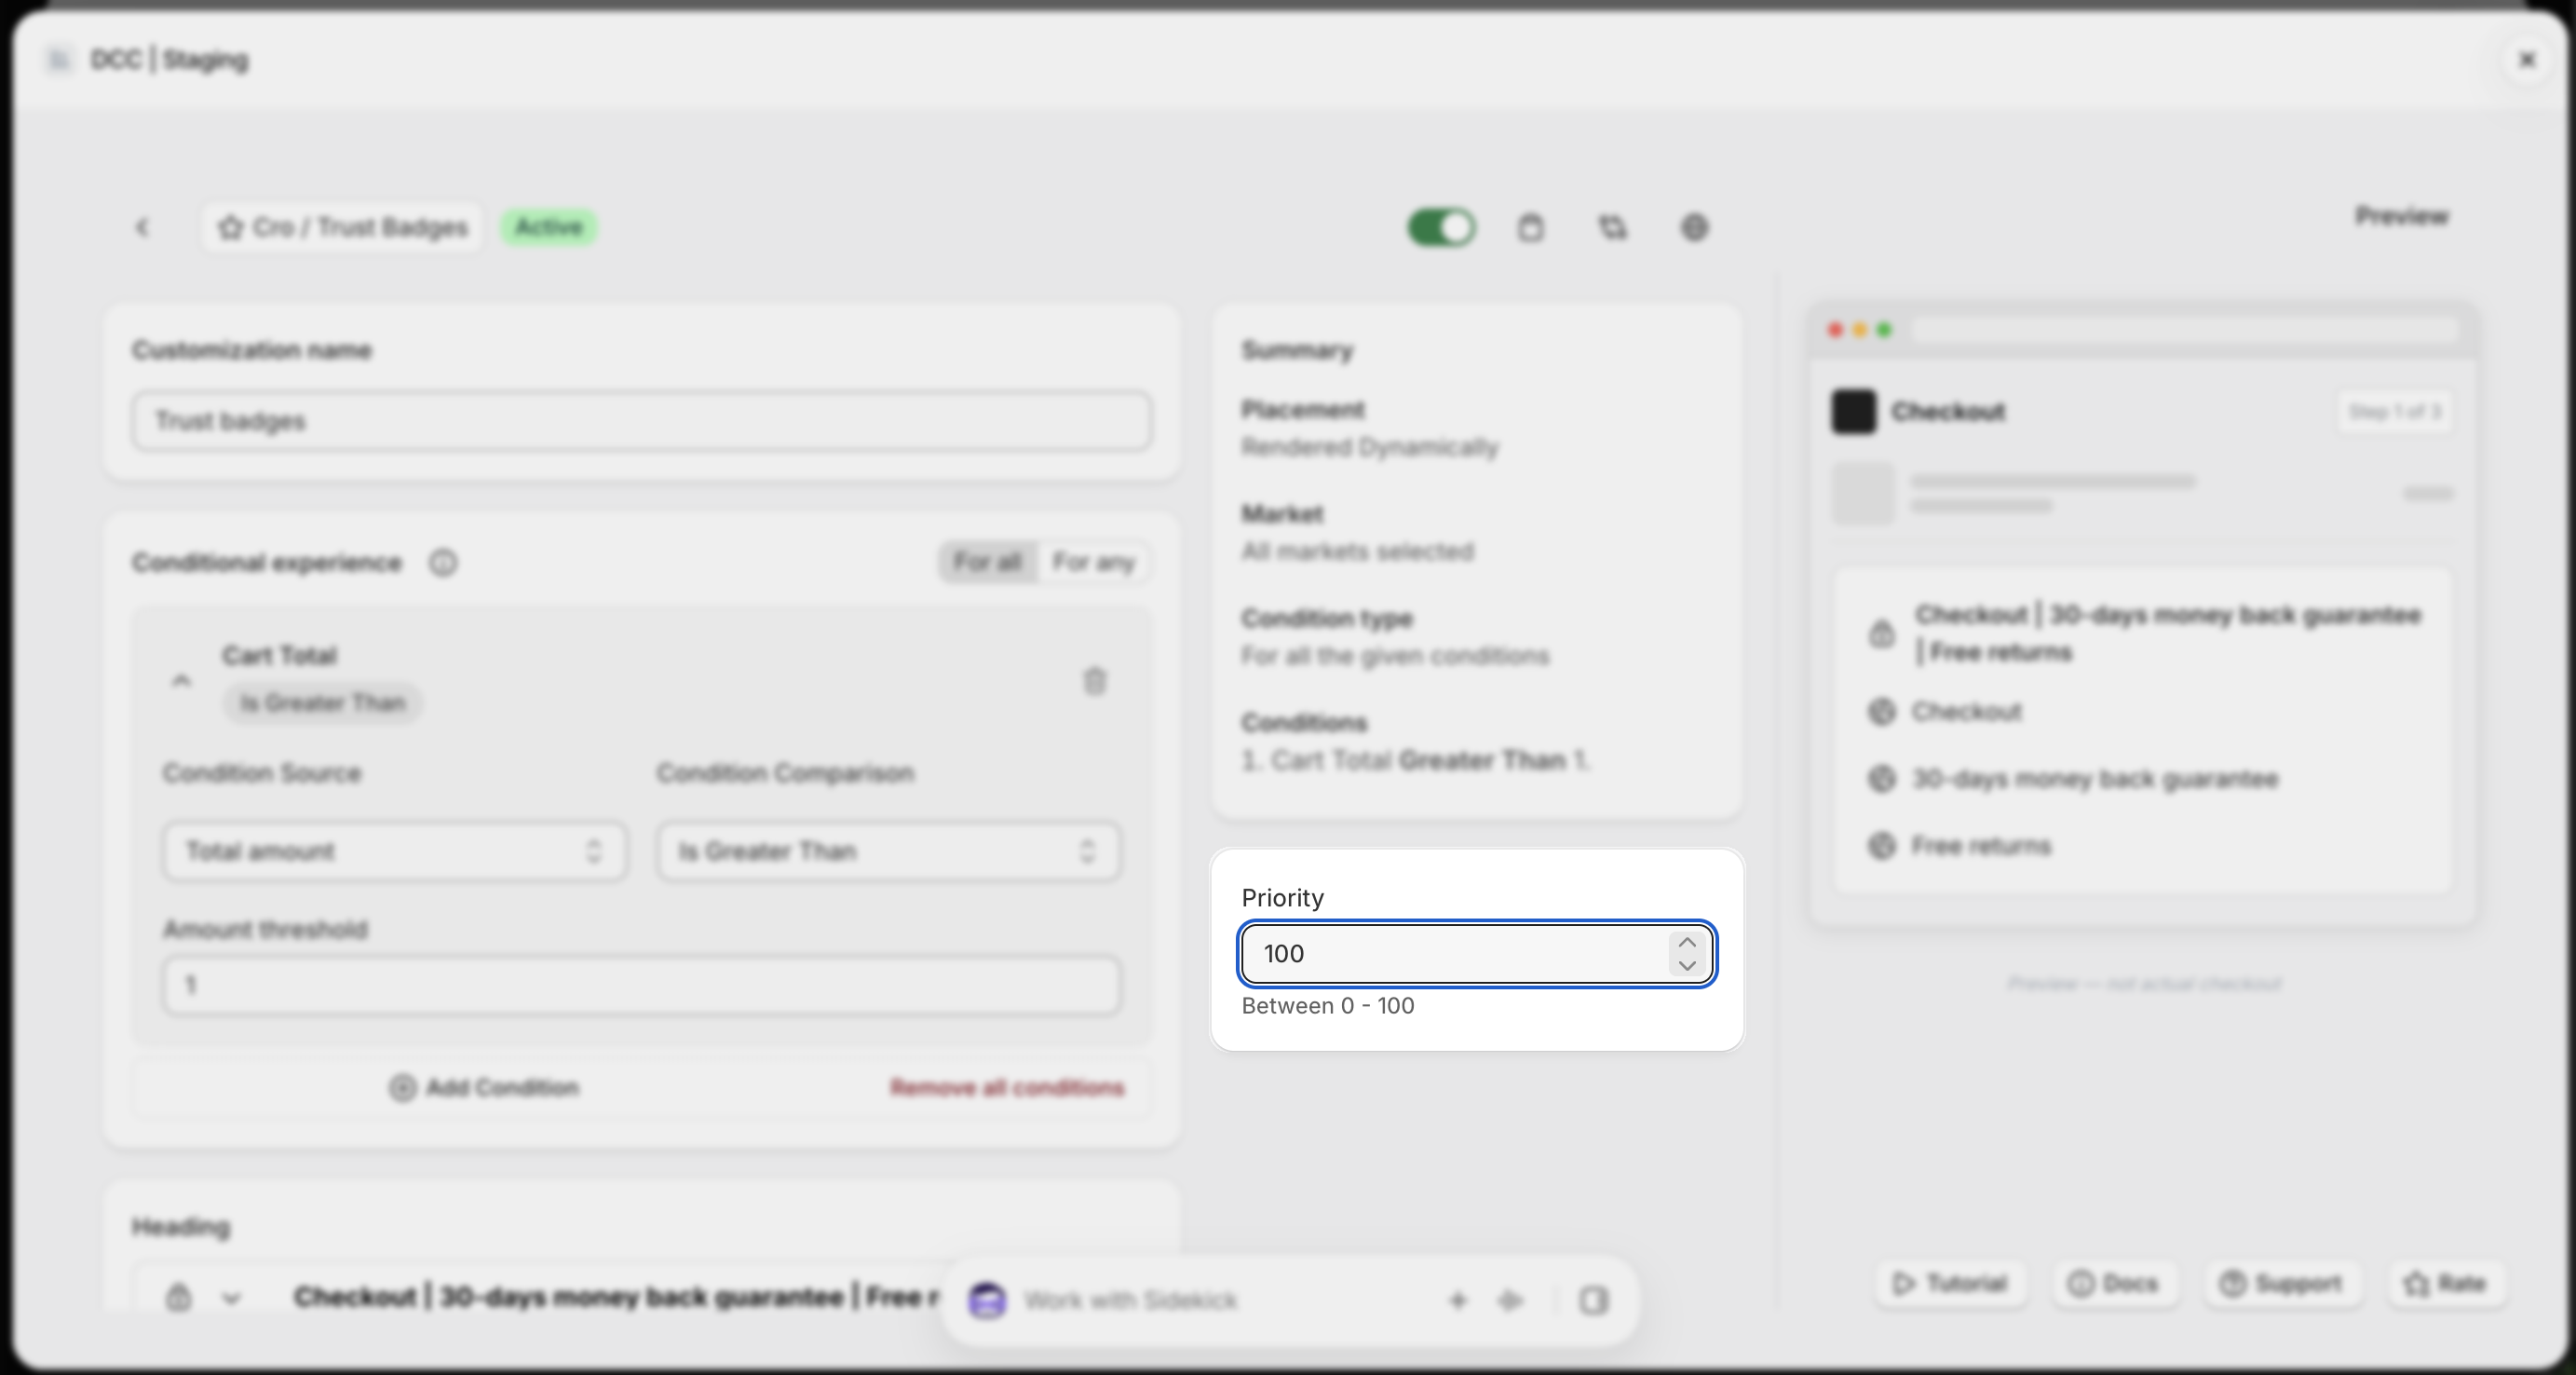Click the black Checkout logo square in the preview

coord(1853,412)
